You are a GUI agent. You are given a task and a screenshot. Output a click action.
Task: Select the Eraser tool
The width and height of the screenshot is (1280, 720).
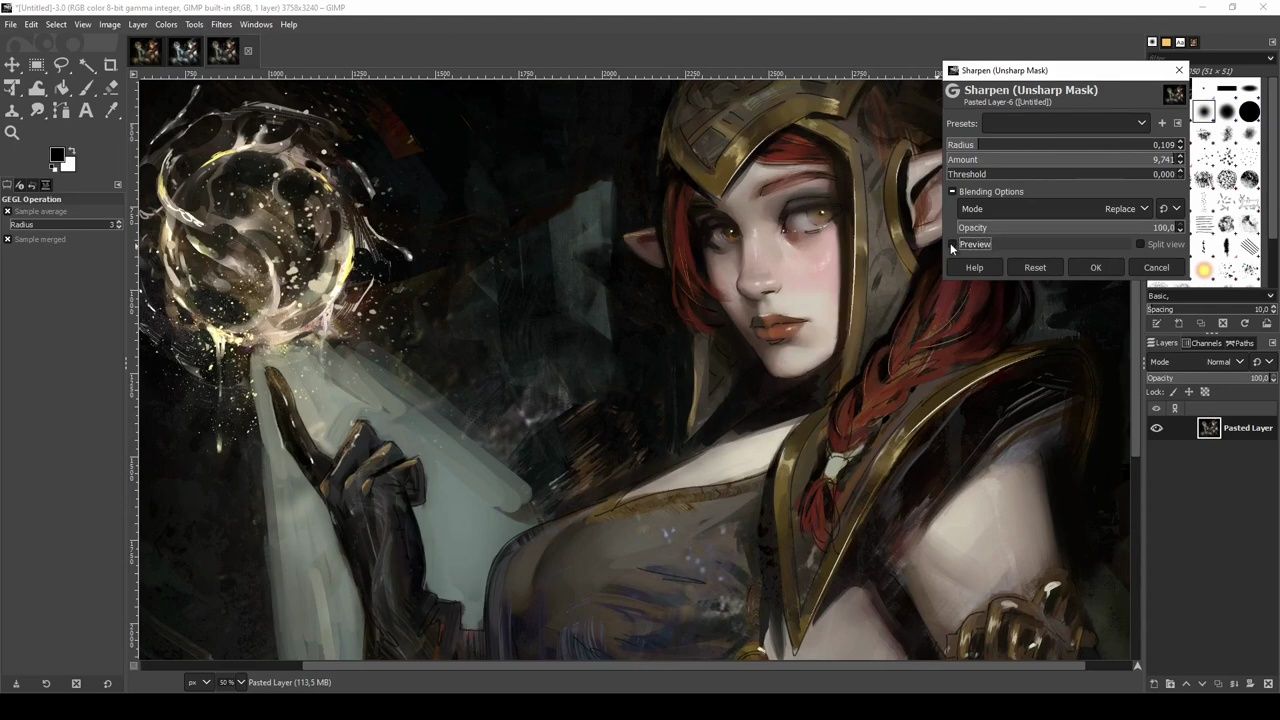110,87
